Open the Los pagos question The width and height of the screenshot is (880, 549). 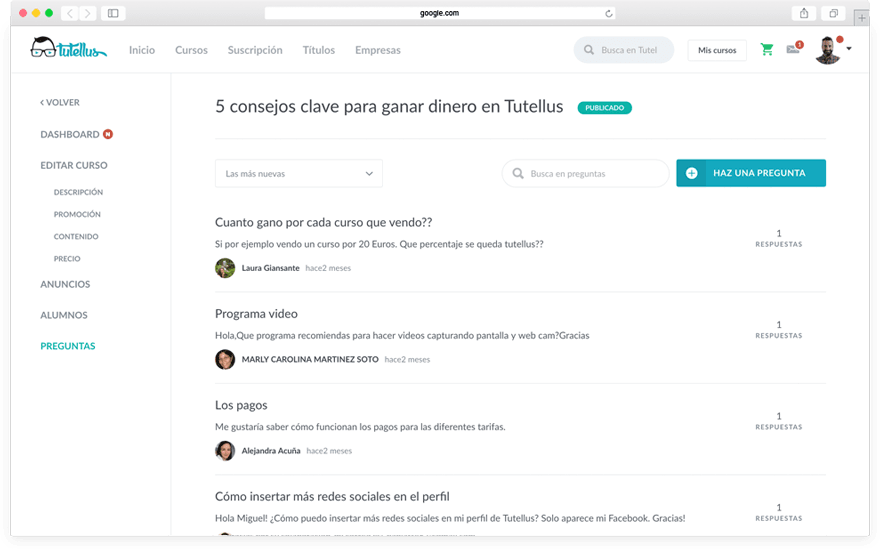point(241,405)
